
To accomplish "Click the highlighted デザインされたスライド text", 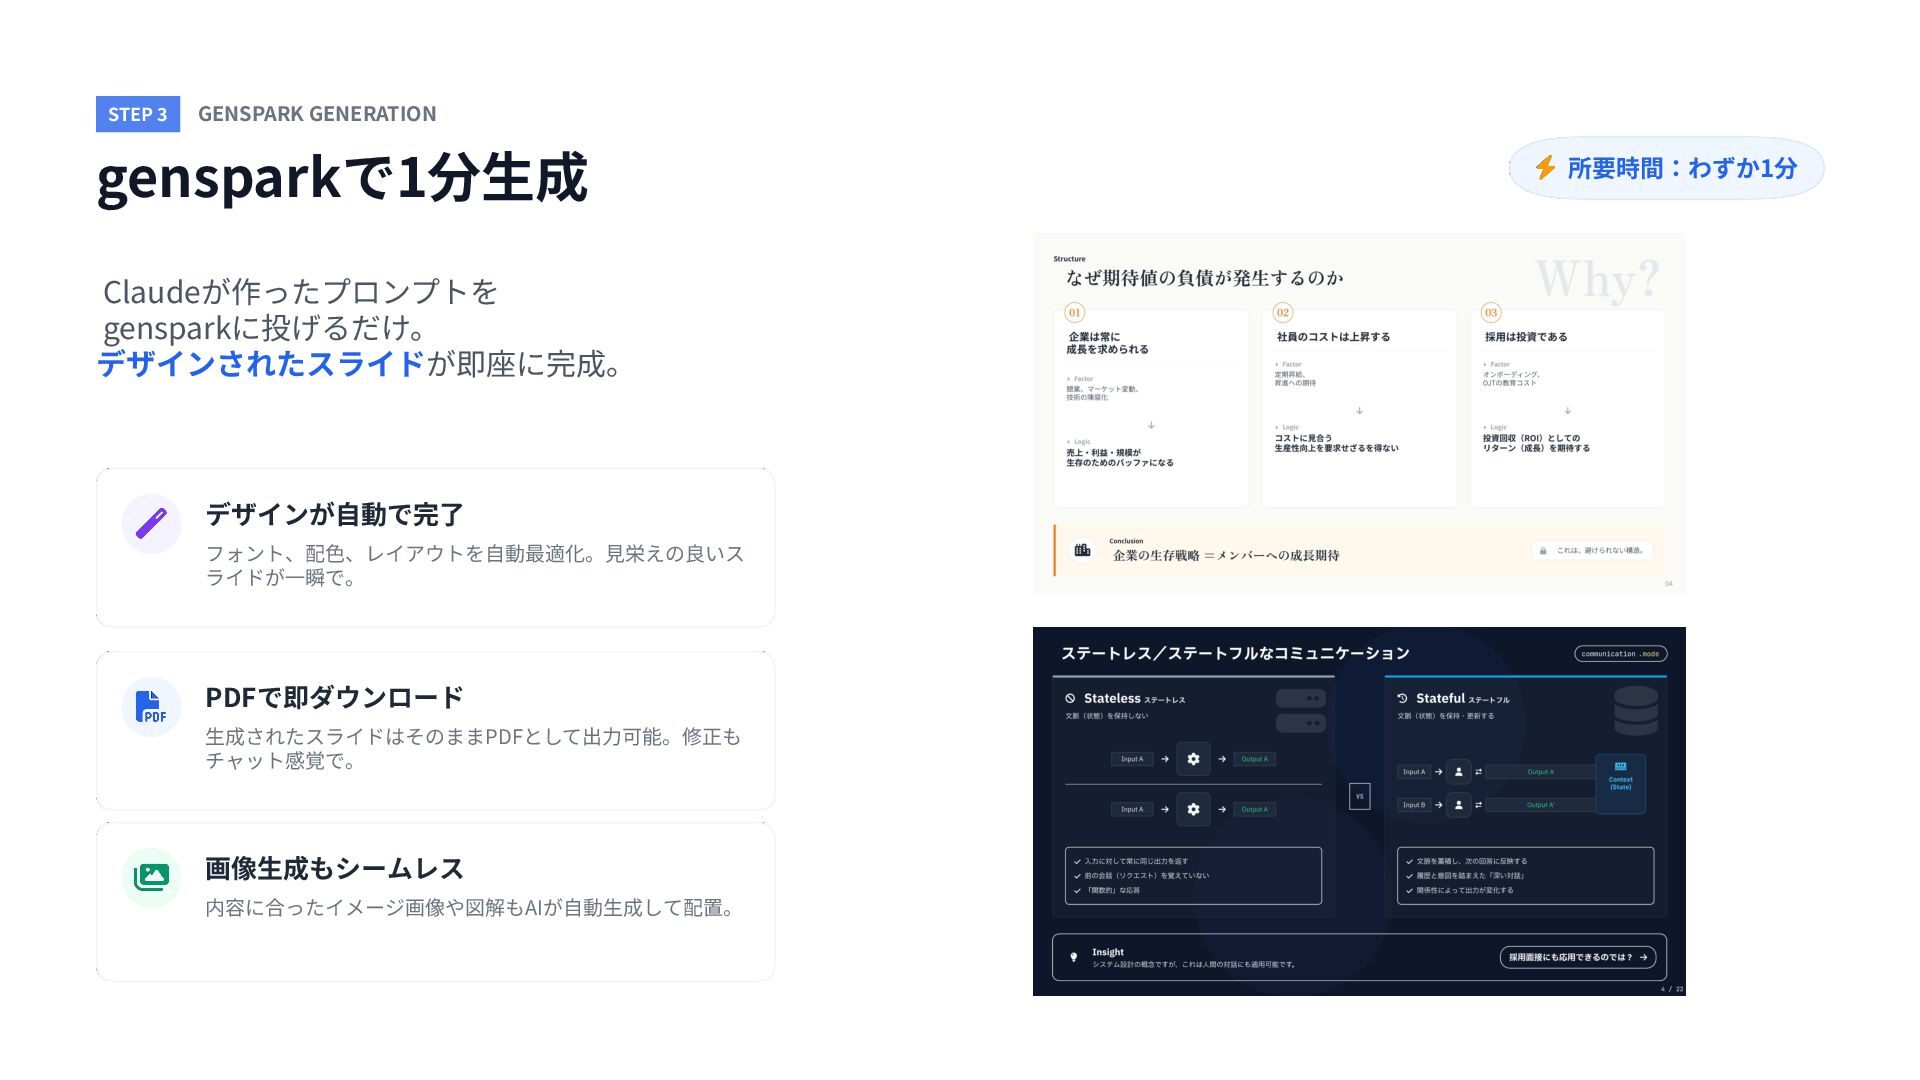I will pyautogui.click(x=261, y=364).
